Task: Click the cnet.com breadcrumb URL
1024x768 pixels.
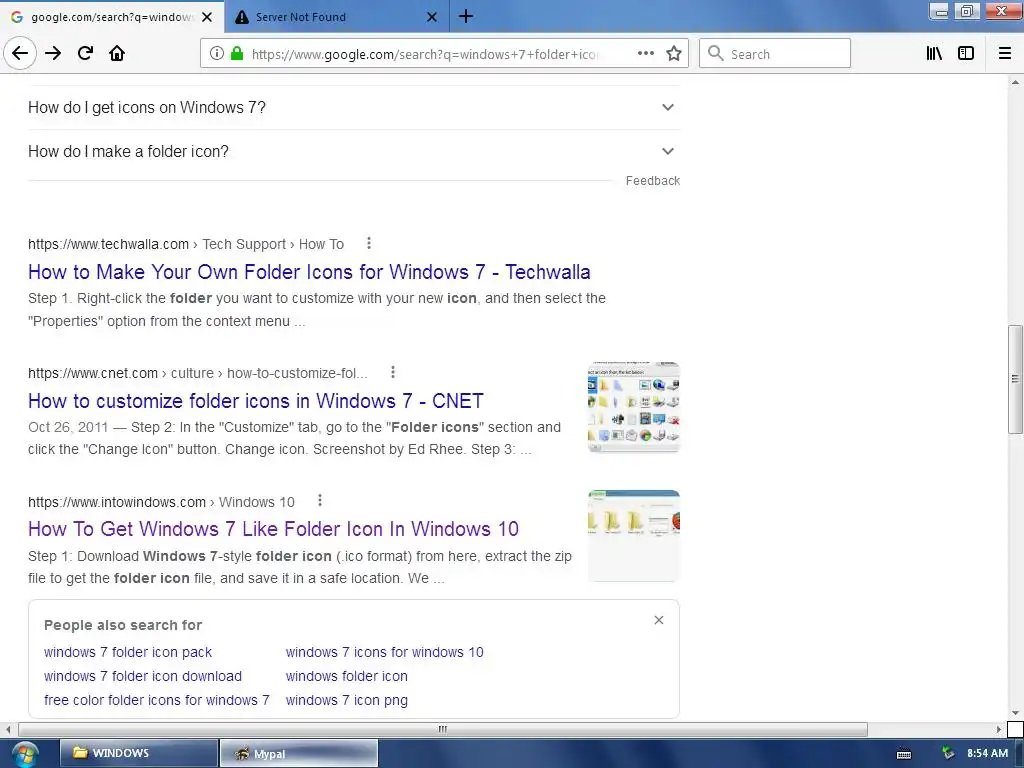Action: tap(197, 373)
